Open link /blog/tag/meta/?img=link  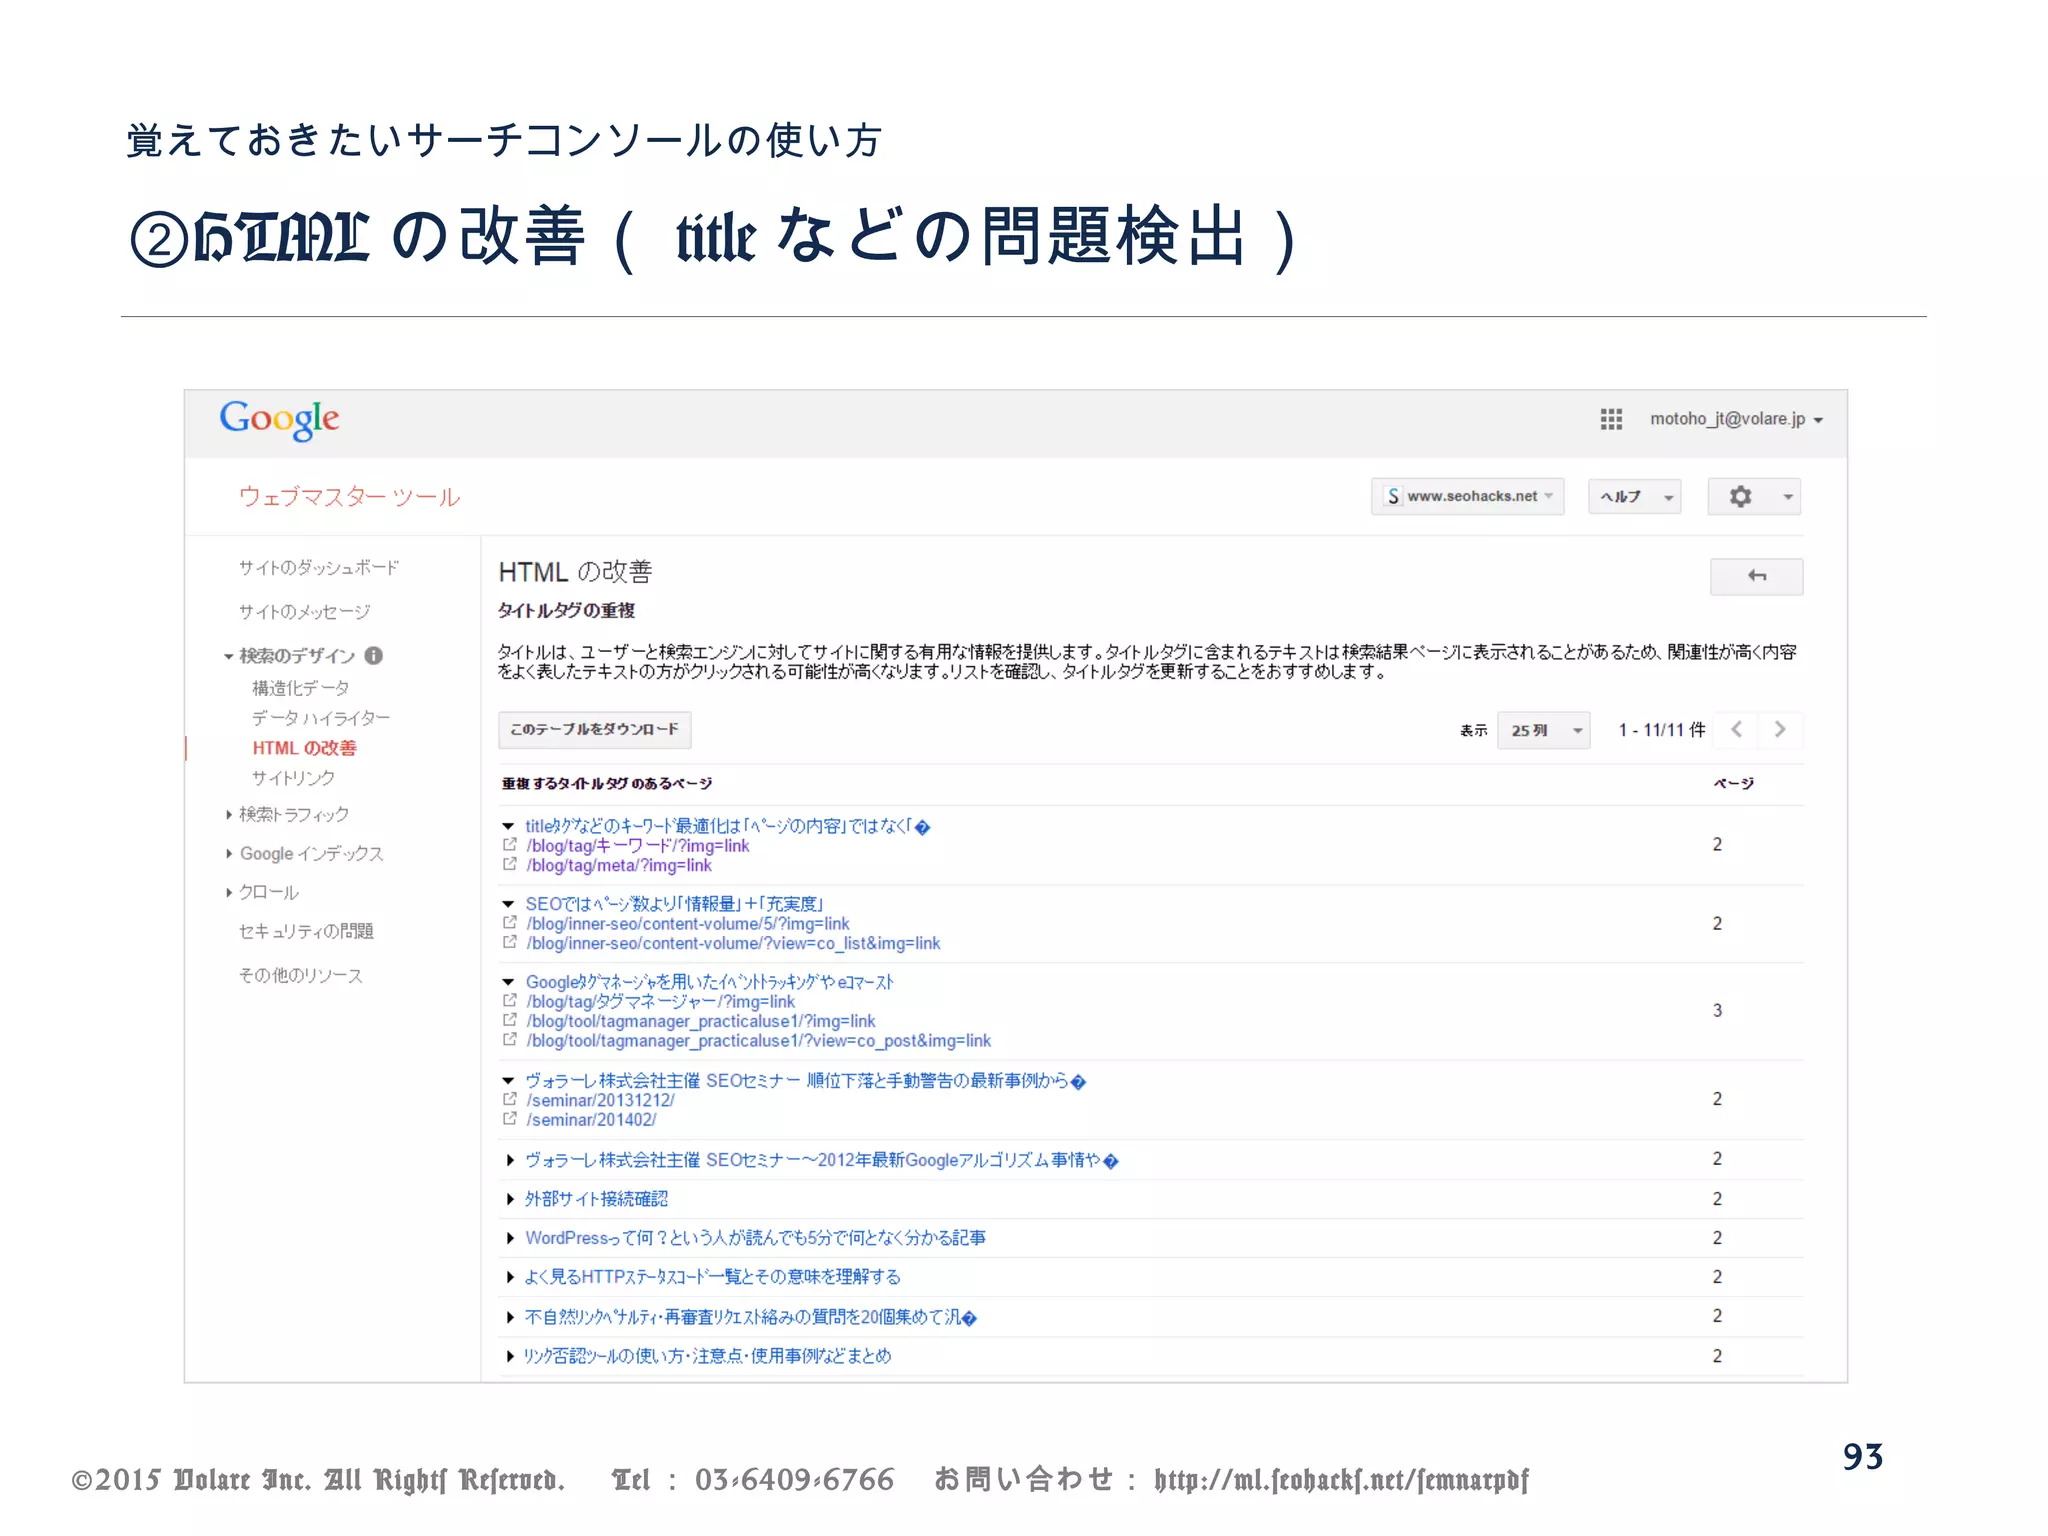pos(619,865)
